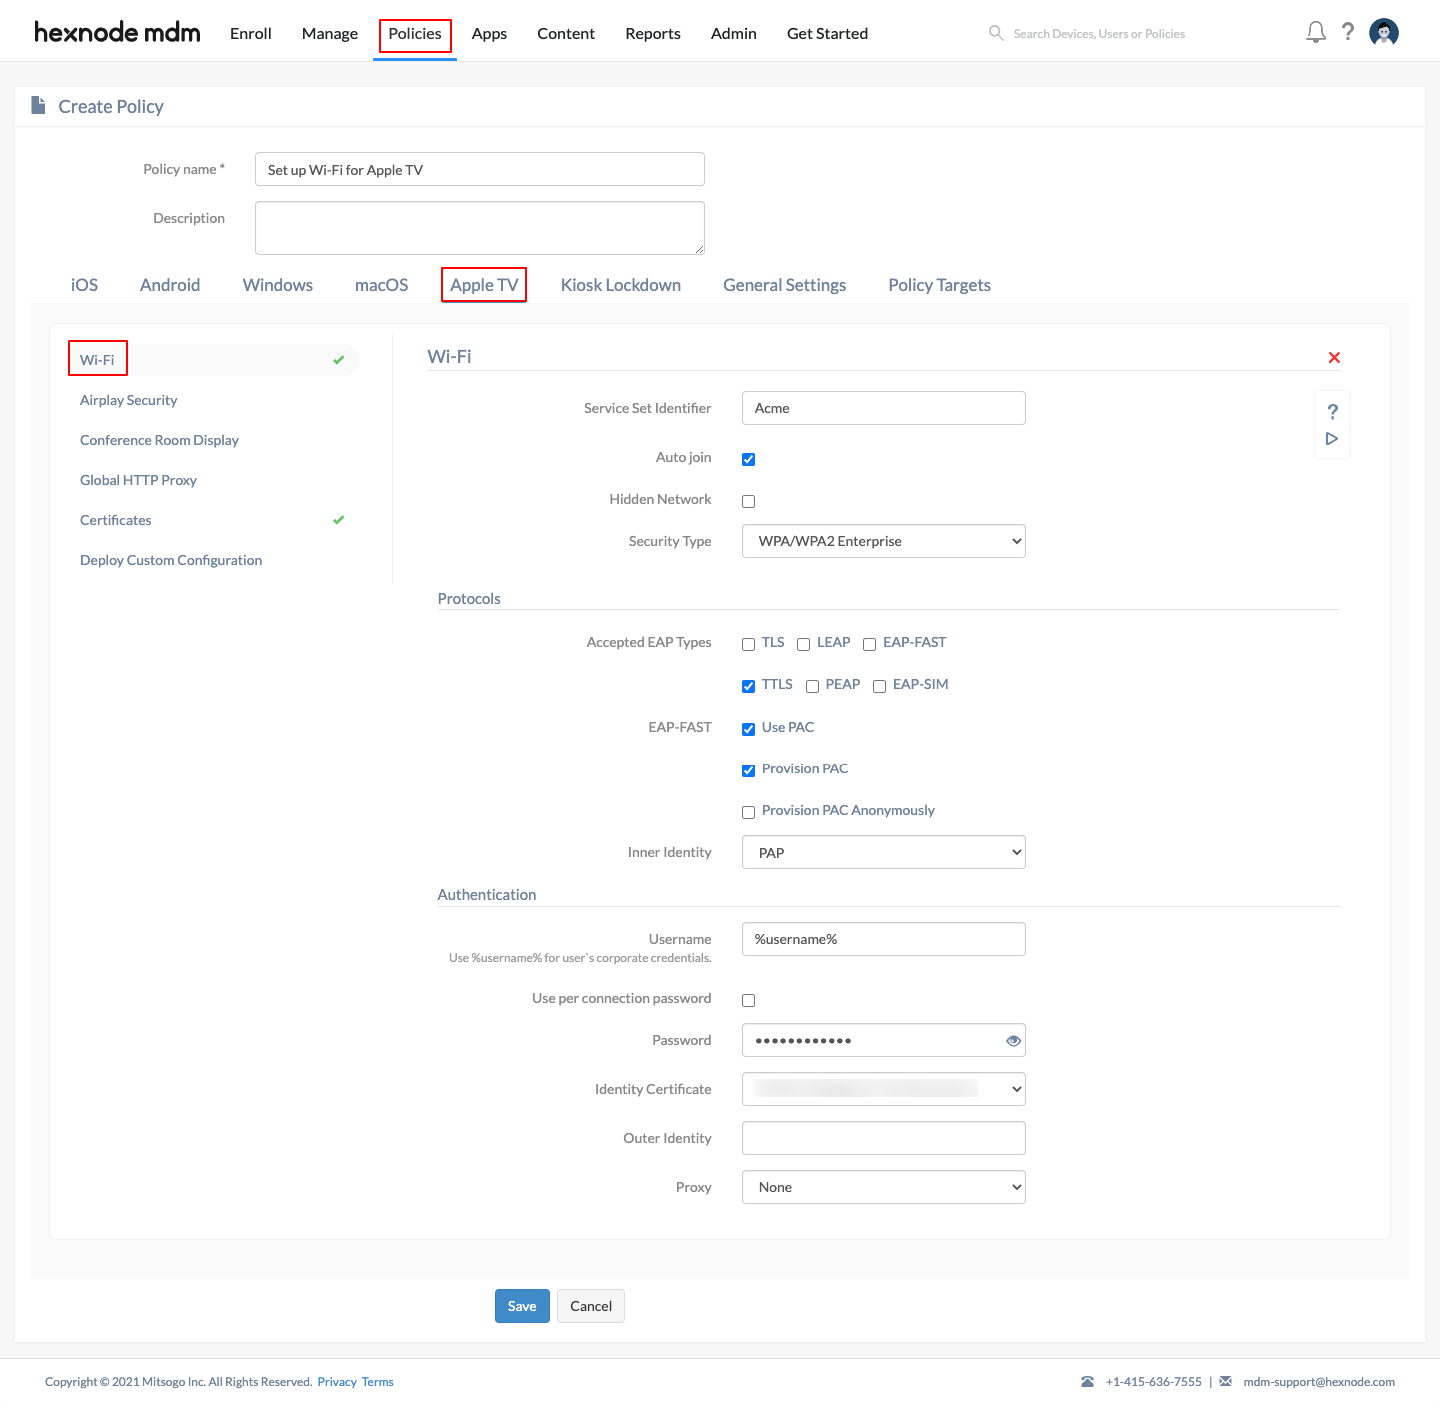Toggle the Use PAC checkbox
This screenshot has height=1406, width=1440.
[x=748, y=729]
